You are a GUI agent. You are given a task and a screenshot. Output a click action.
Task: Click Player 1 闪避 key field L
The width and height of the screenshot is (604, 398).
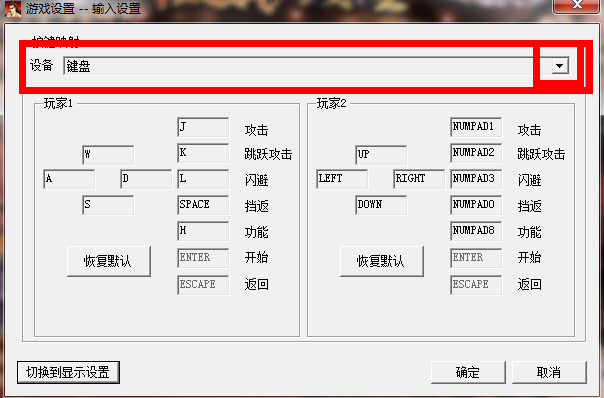click(203, 179)
